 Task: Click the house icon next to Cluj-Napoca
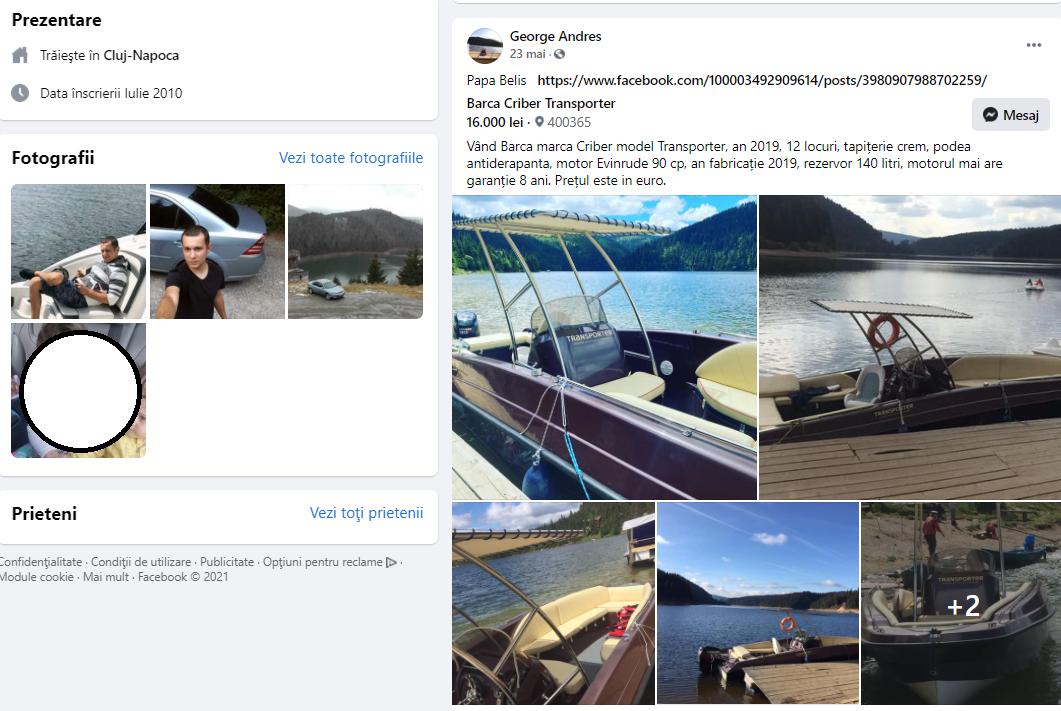20,55
